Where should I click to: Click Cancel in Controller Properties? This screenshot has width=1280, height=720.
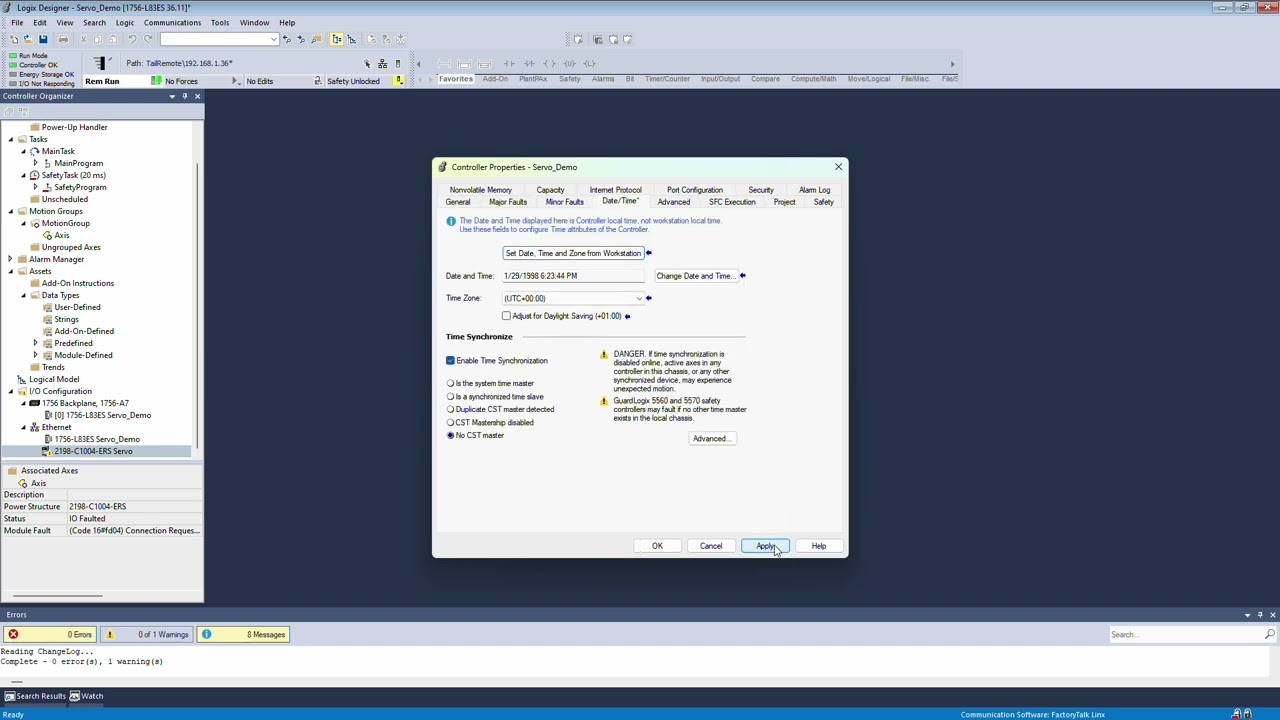(711, 546)
